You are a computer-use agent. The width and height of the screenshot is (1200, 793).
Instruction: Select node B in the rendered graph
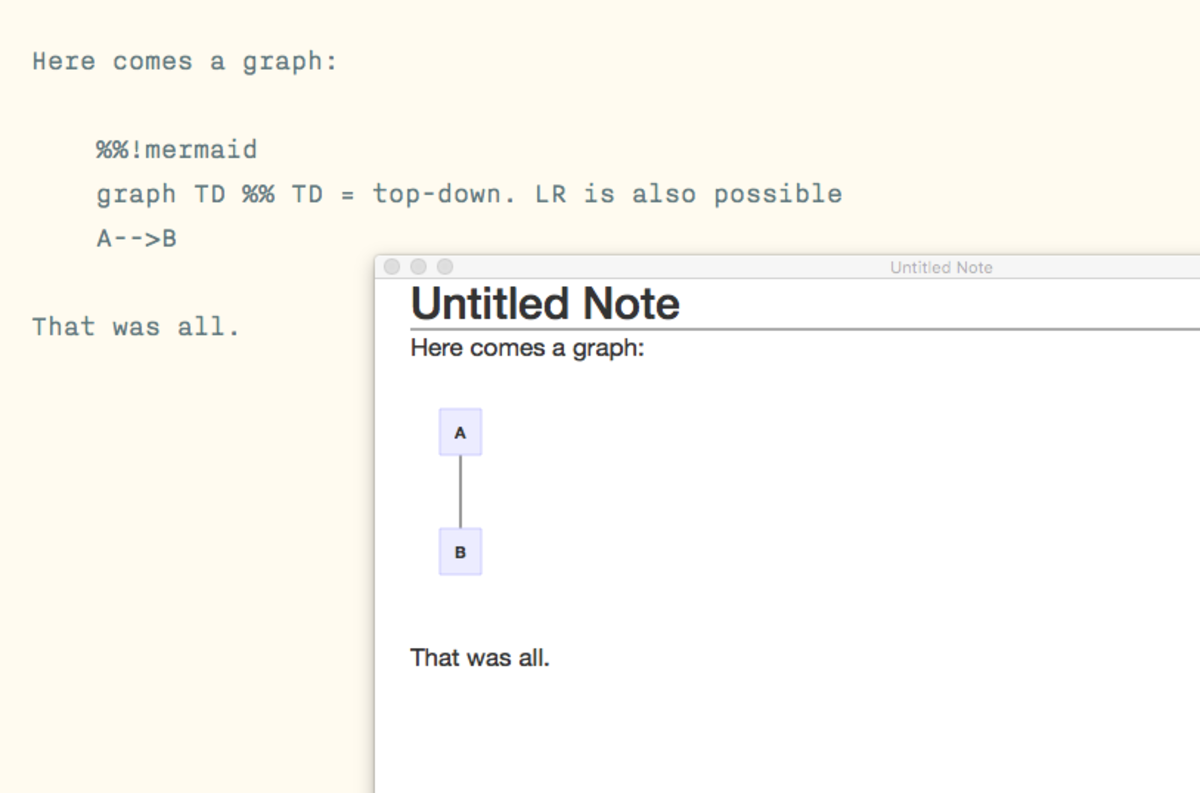460,551
